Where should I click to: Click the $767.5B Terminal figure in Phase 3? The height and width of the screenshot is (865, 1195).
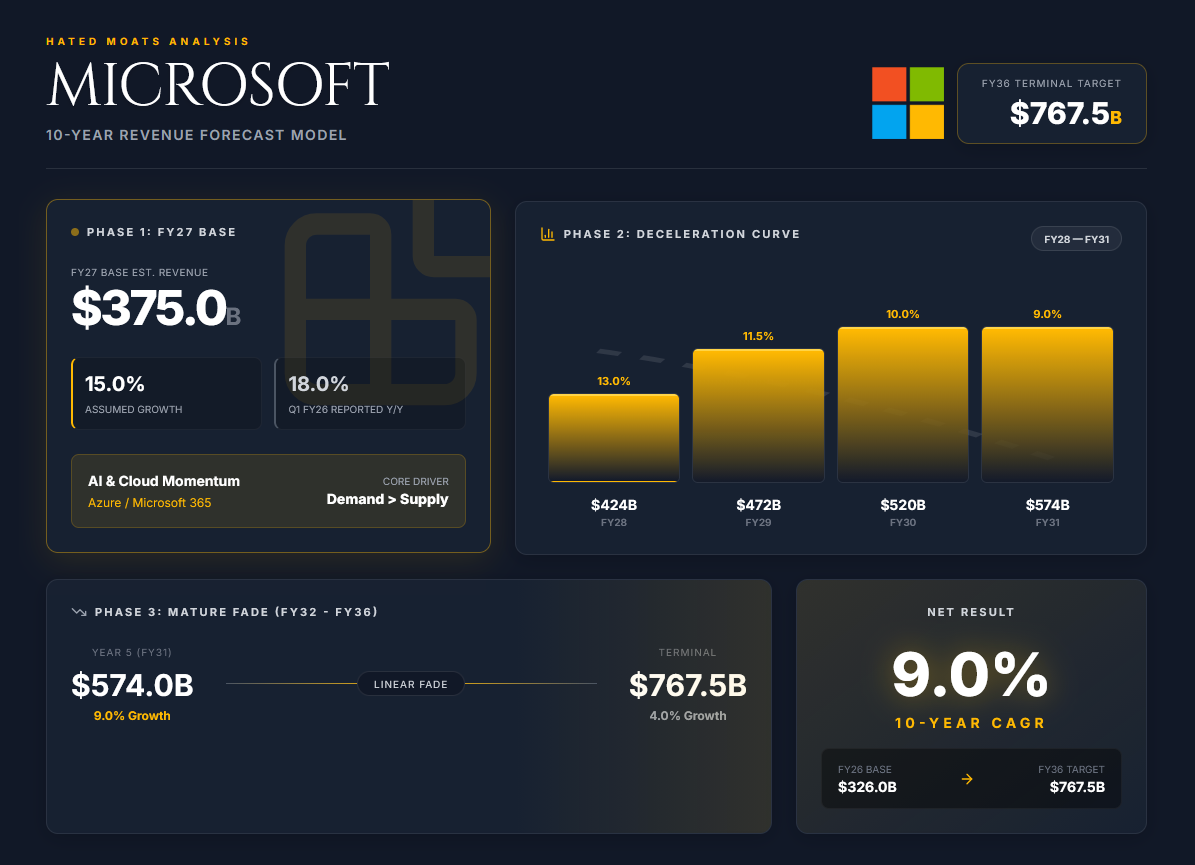(687, 685)
